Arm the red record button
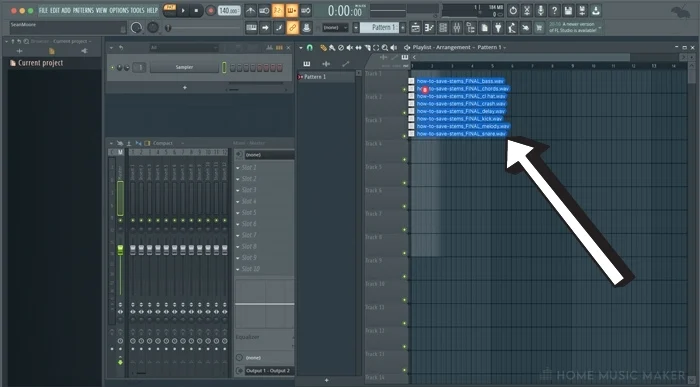700x387 pixels. click(210, 10)
